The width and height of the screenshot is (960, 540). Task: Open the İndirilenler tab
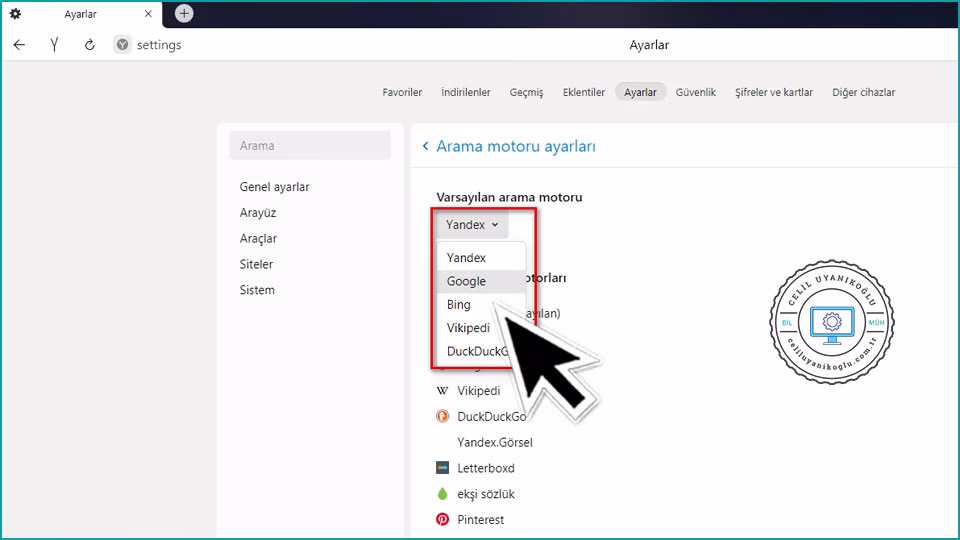[466, 92]
